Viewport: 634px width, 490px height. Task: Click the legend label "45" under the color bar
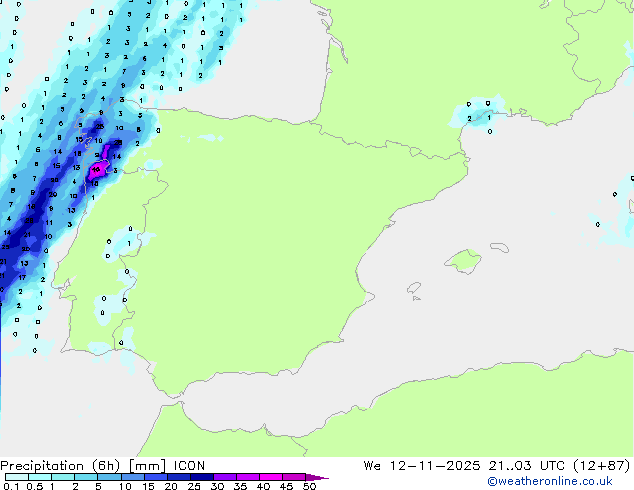coord(286,486)
